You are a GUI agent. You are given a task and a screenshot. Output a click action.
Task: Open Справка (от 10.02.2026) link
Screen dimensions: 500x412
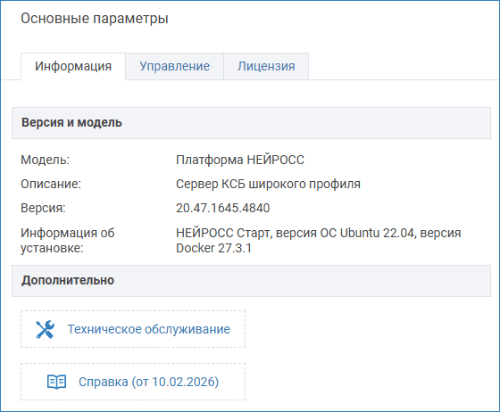point(149,382)
